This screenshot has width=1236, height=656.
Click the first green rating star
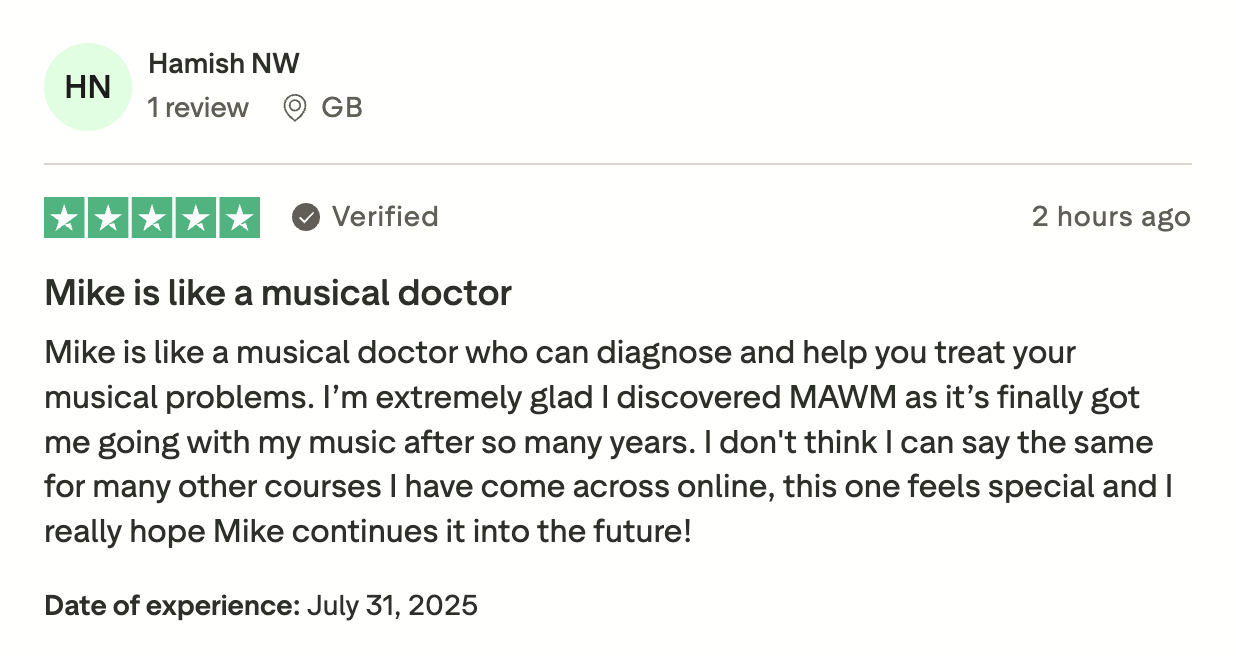65,218
